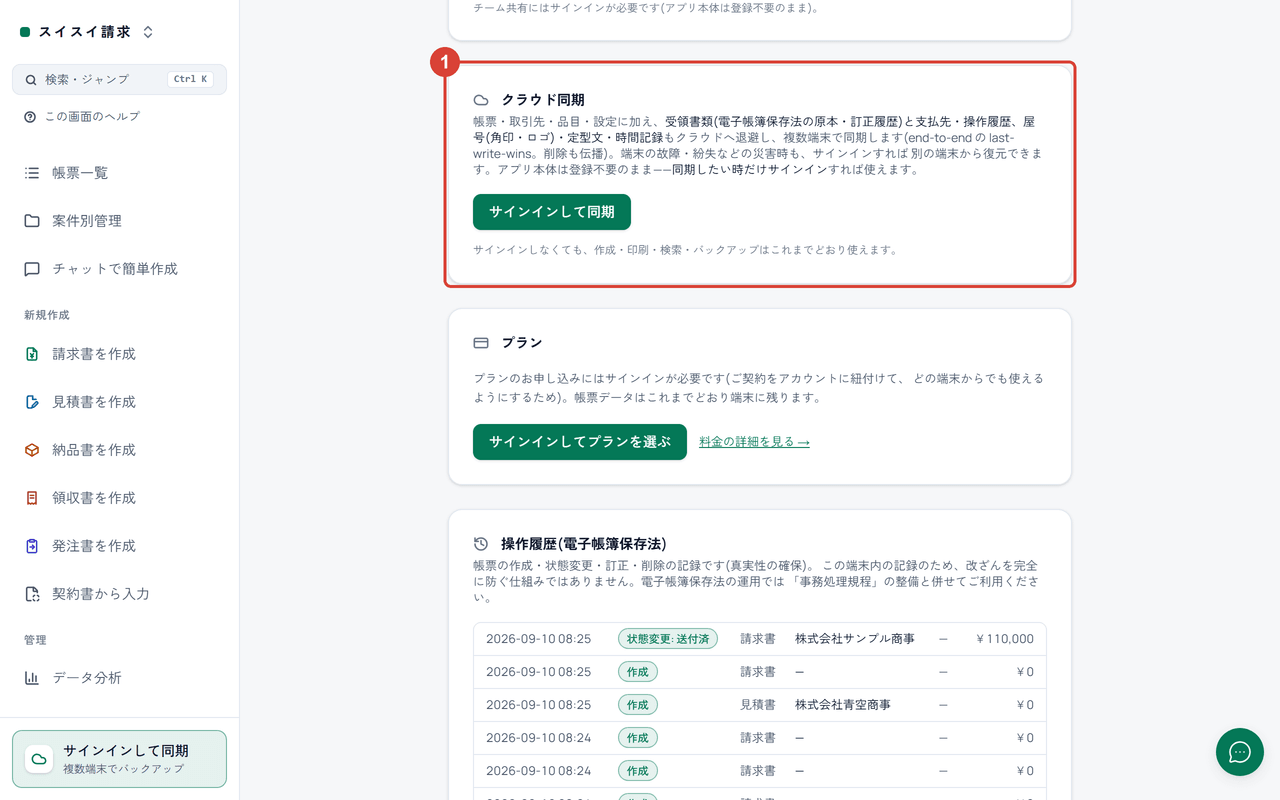Click the 見積書を作成 estimate icon

pos(32,402)
